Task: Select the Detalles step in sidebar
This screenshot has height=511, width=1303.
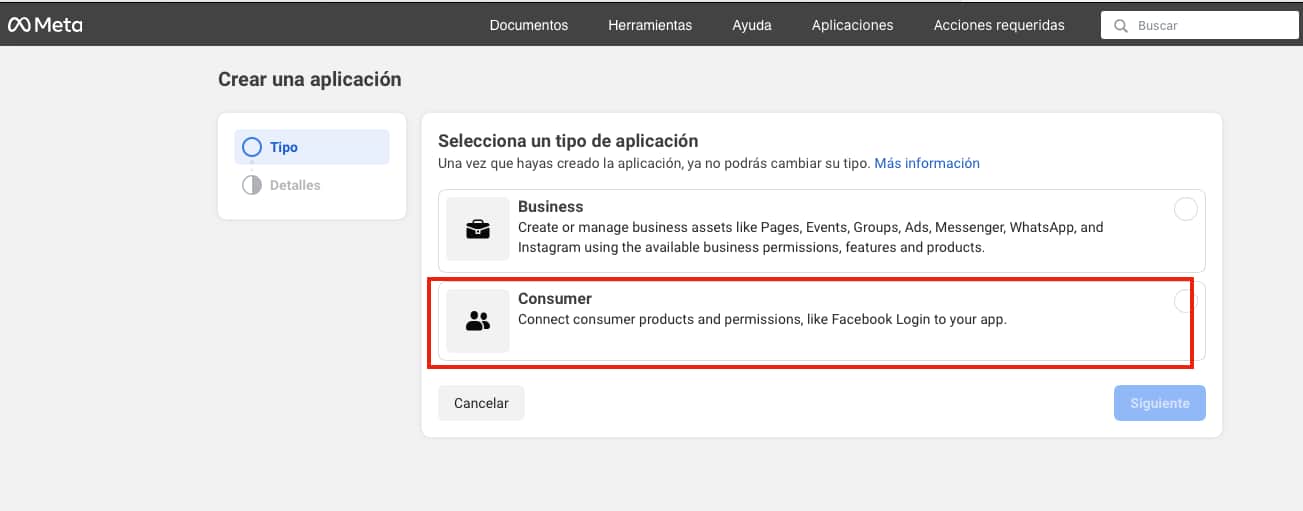Action: click(x=312, y=185)
